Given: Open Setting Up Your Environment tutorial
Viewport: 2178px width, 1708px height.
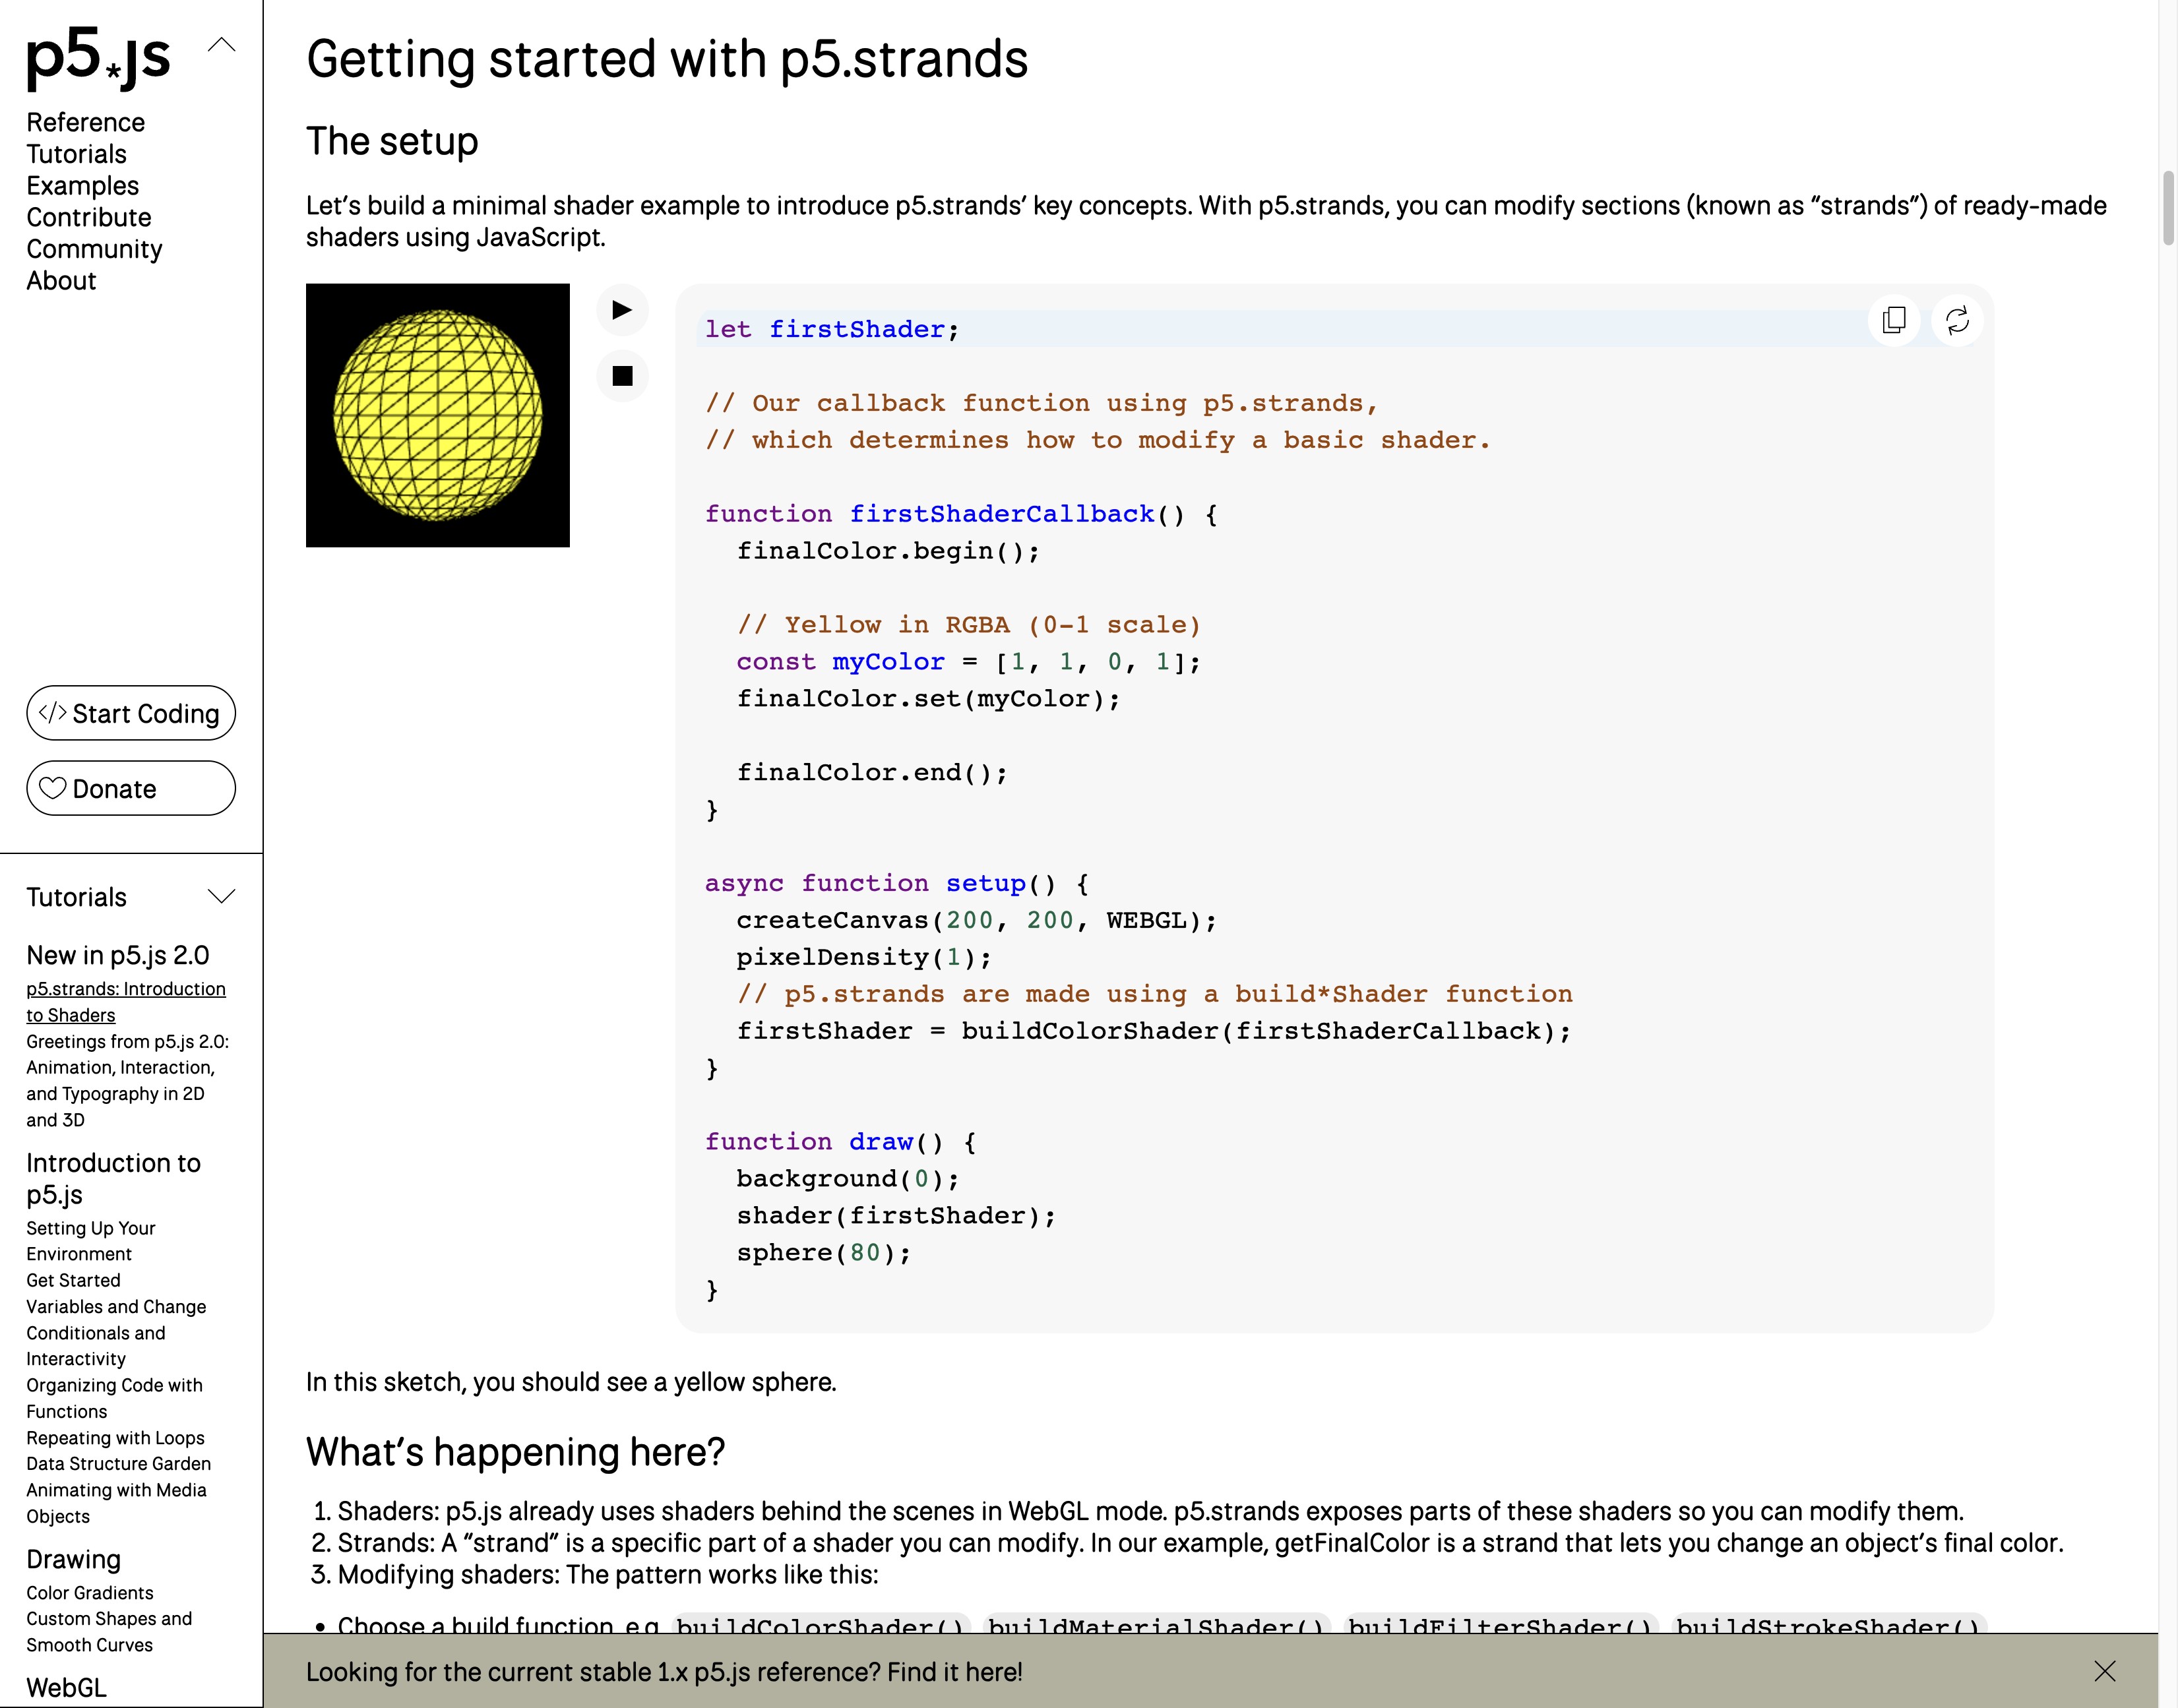Looking at the screenshot, I should (x=91, y=1241).
